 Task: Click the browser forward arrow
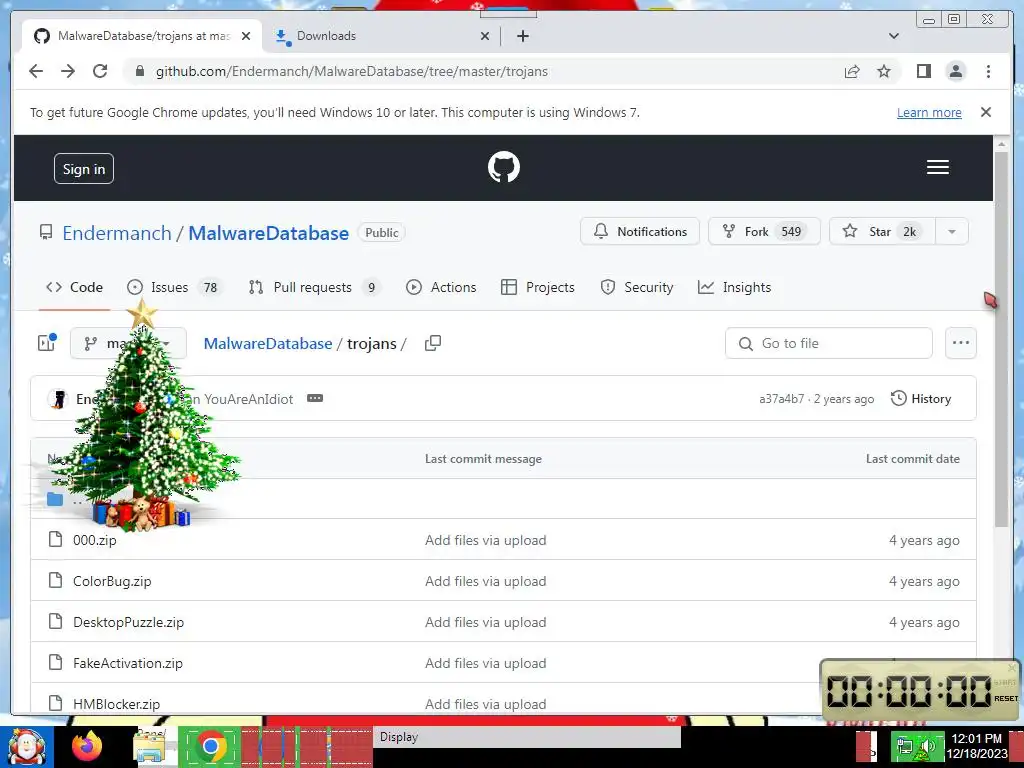(x=68, y=71)
